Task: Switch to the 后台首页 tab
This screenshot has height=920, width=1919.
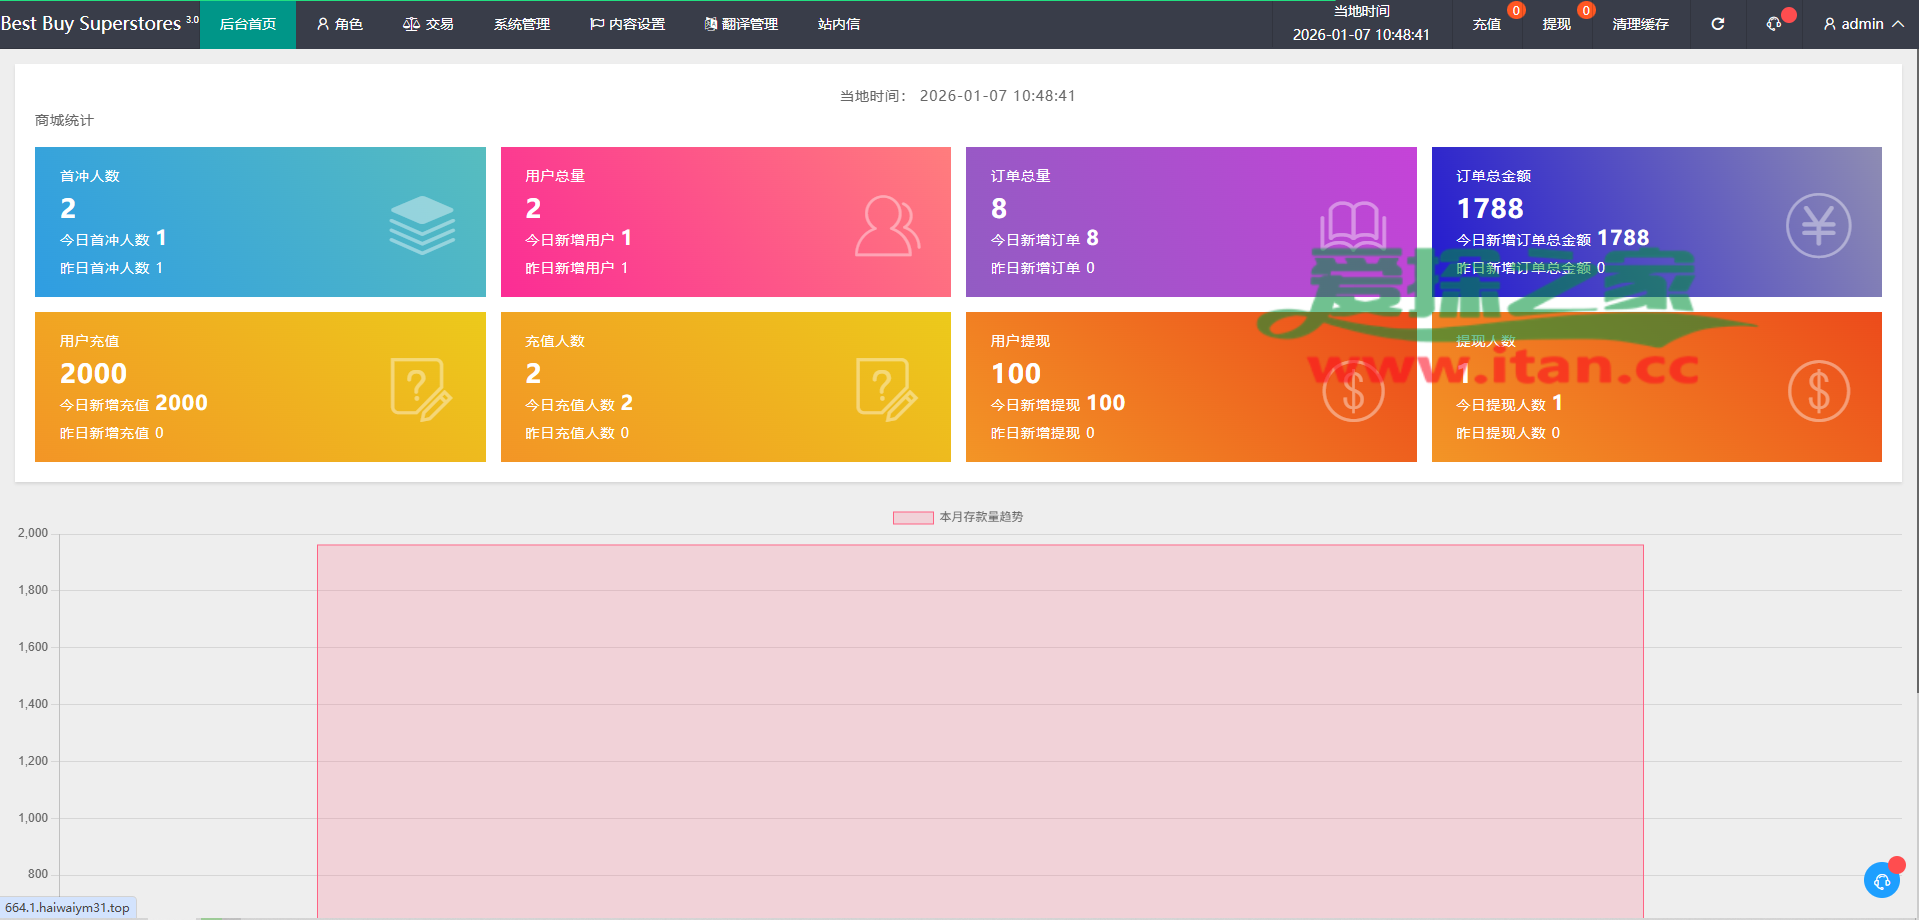Action: (248, 24)
